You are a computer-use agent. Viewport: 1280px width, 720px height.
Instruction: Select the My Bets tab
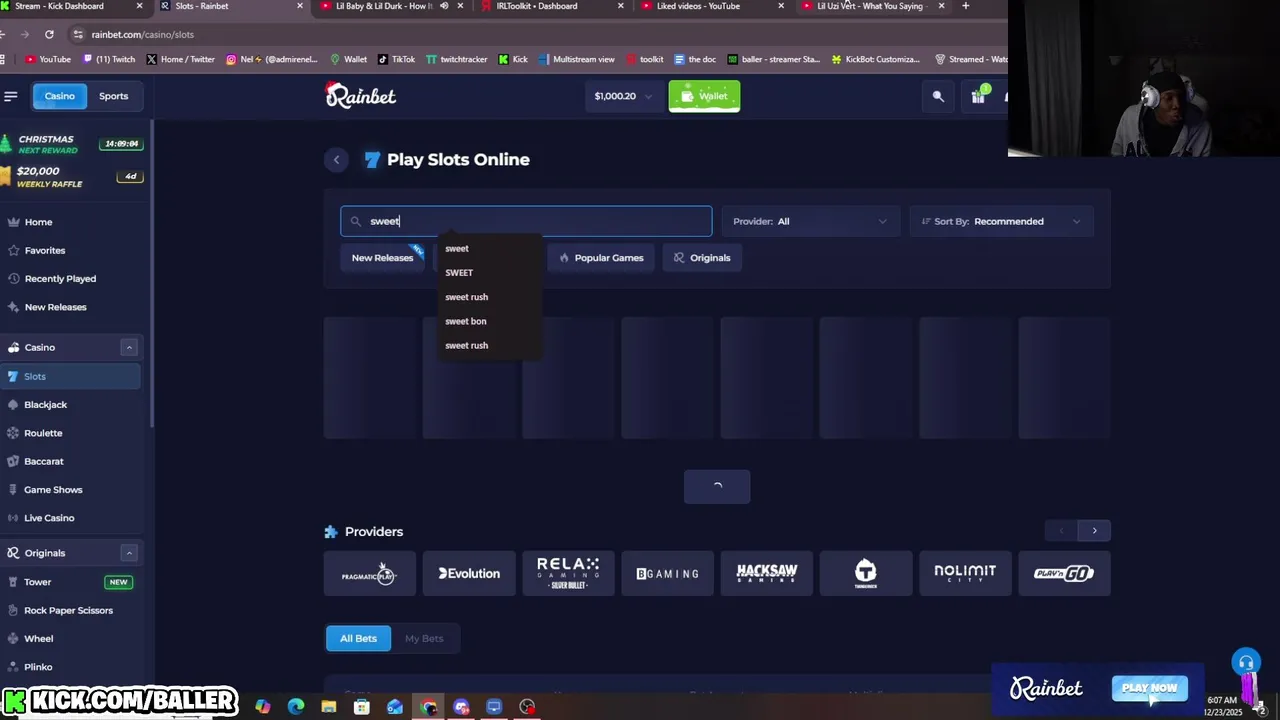424,638
